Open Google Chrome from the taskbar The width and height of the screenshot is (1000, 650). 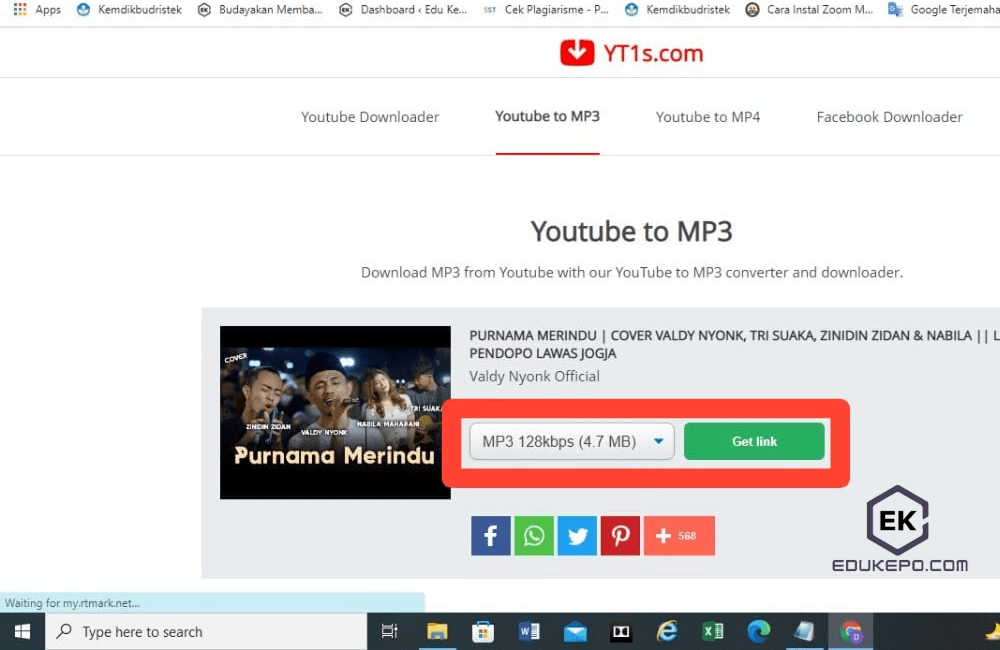[851, 630]
